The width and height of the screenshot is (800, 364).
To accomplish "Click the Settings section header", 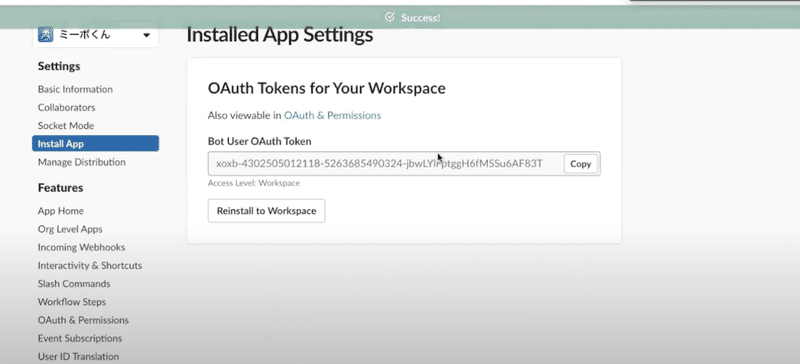I will [59, 66].
